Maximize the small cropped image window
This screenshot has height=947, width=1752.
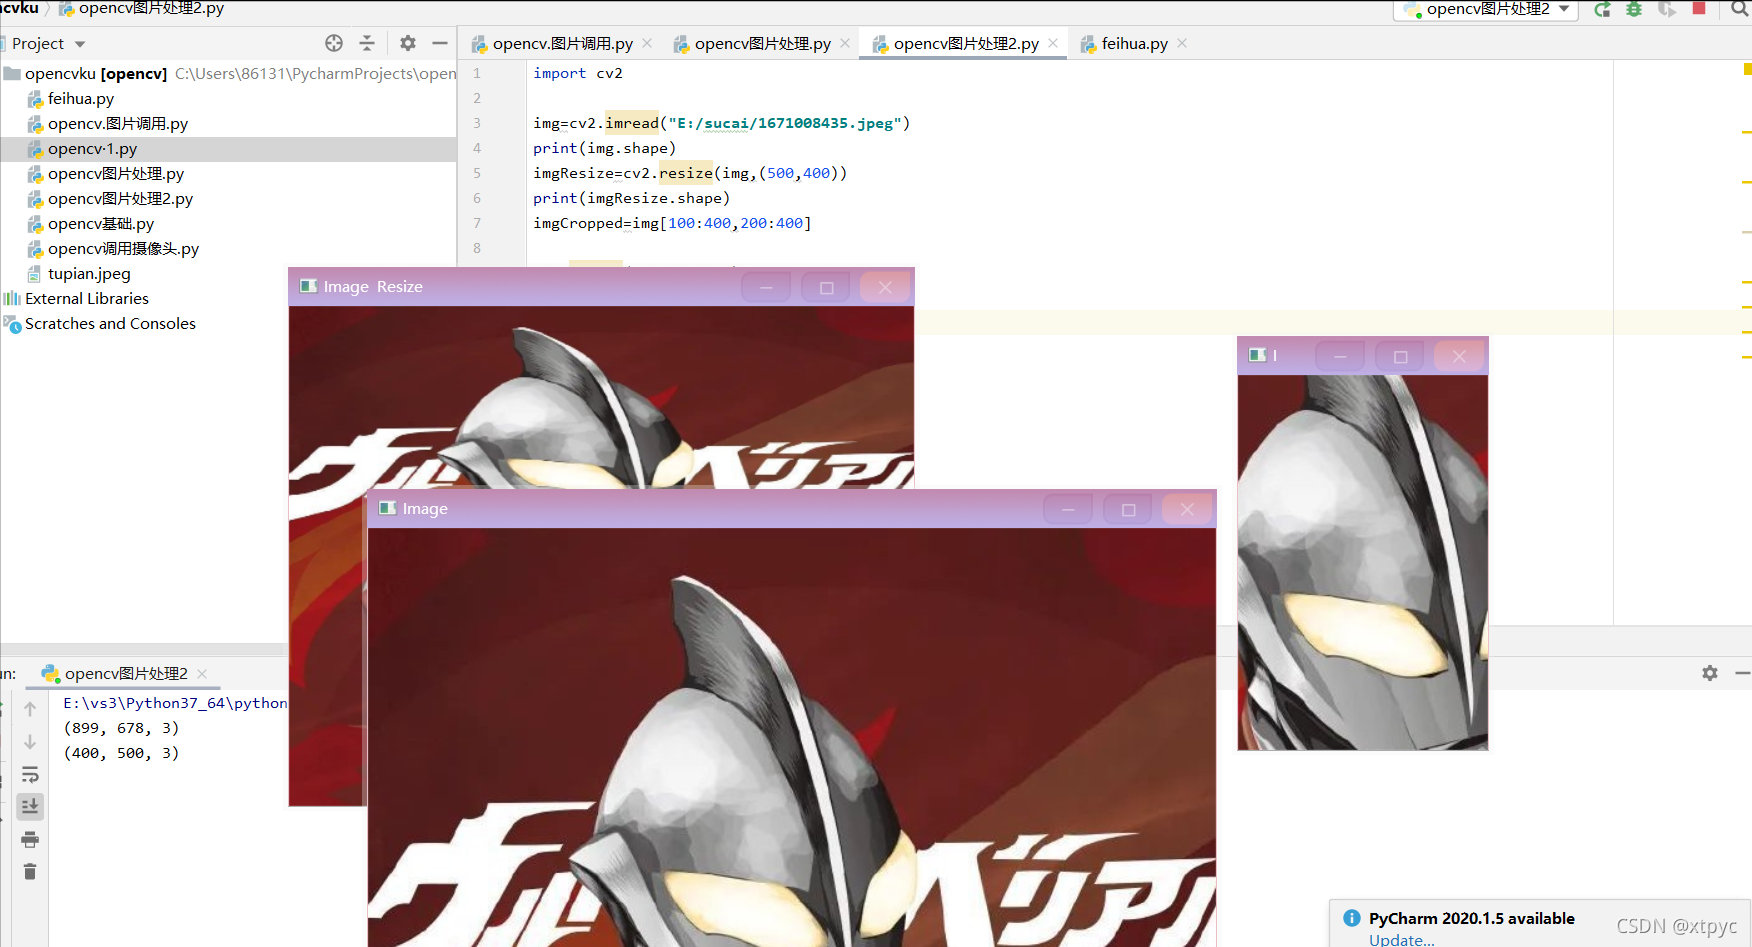click(1400, 356)
